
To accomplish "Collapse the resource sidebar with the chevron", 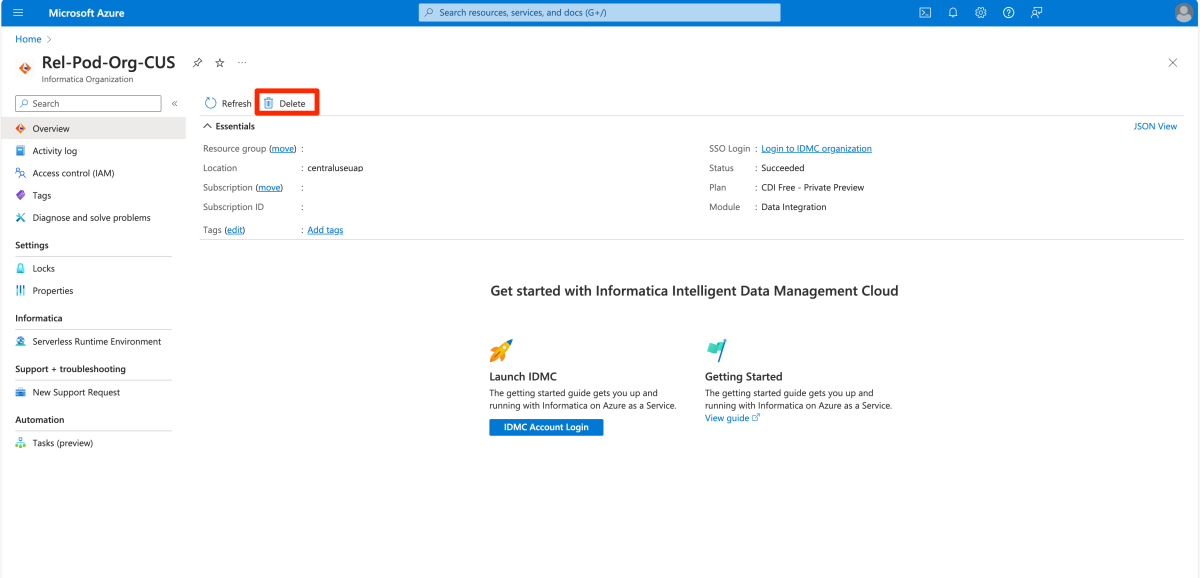I will tap(174, 103).
